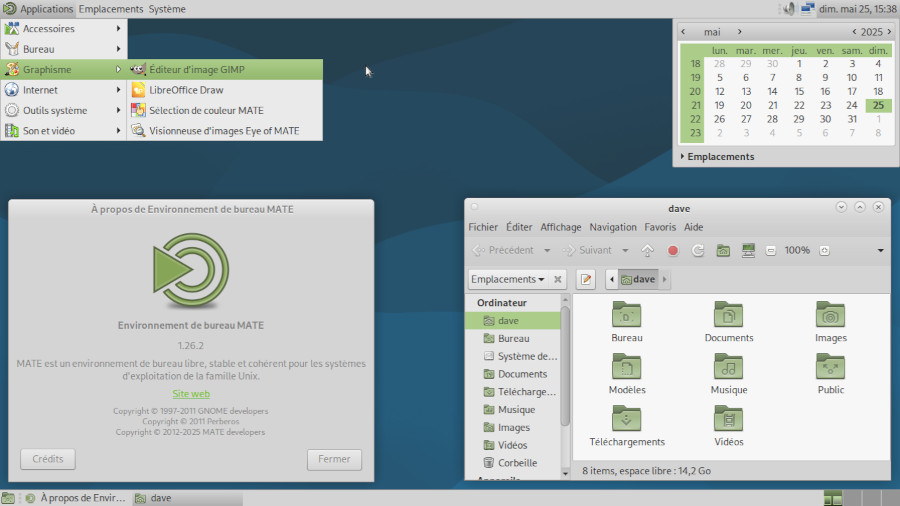This screenshot has height=506, width=900.
Task: Select the Documents folder icon
Action: pos(728,315)
